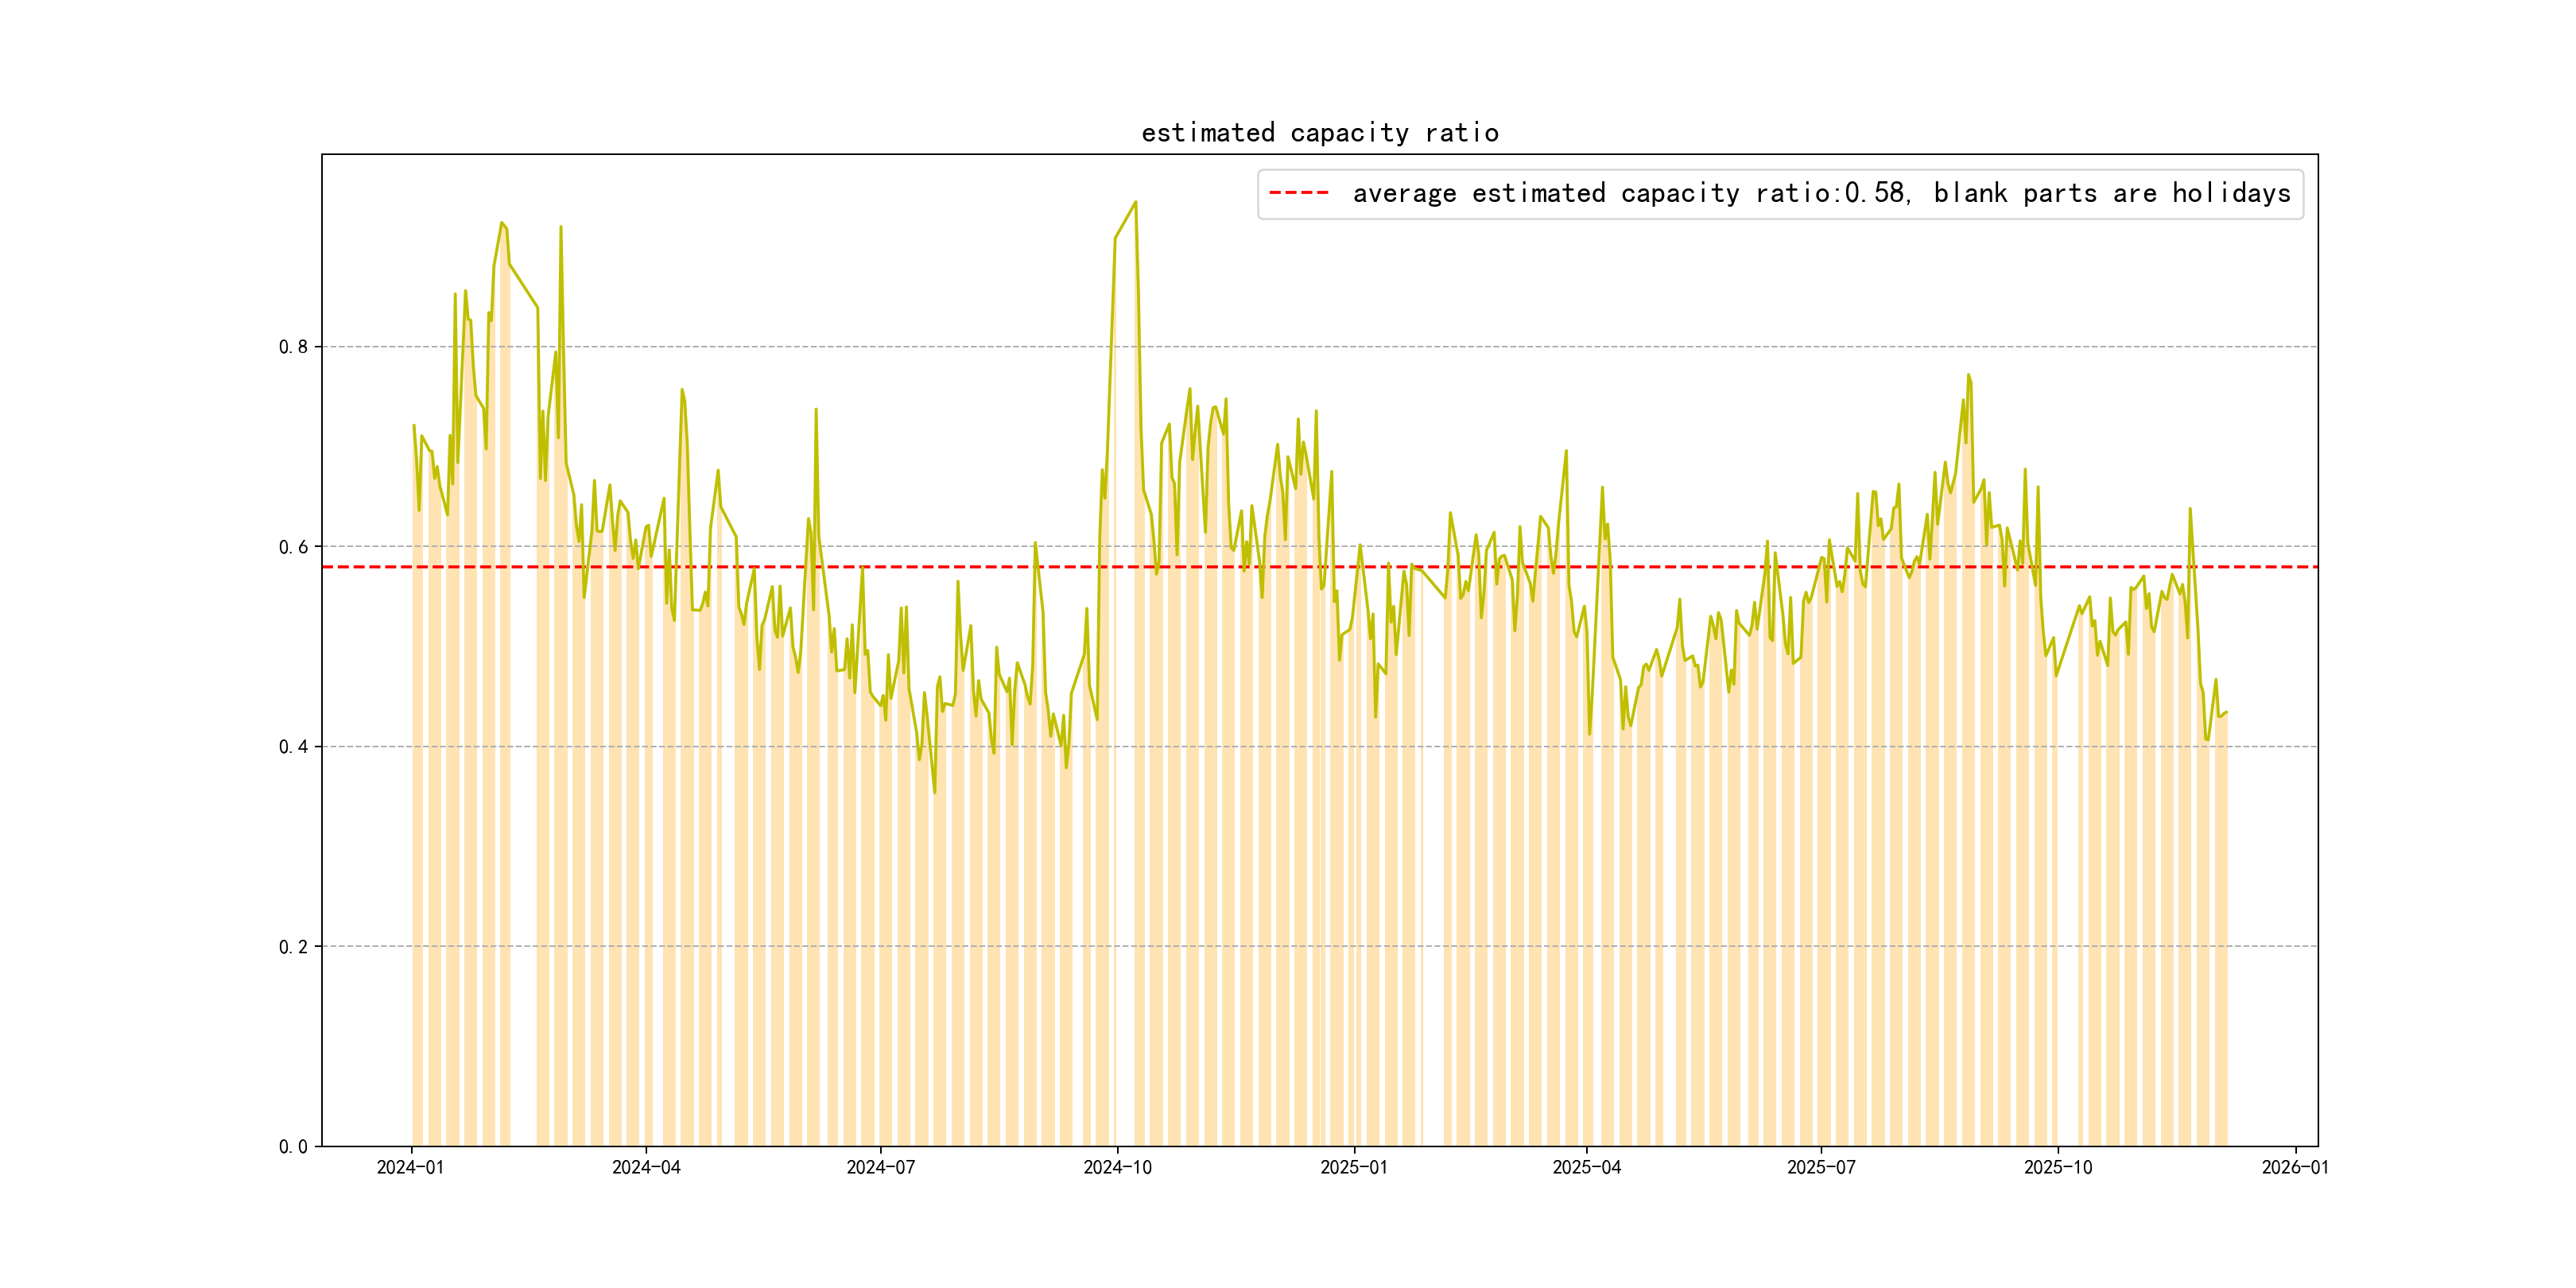Image resolution: width=2576 pixels, height=1288 pixels.
Task: Click the 0.6 y-axis tick label
Action: coord(293,547)
